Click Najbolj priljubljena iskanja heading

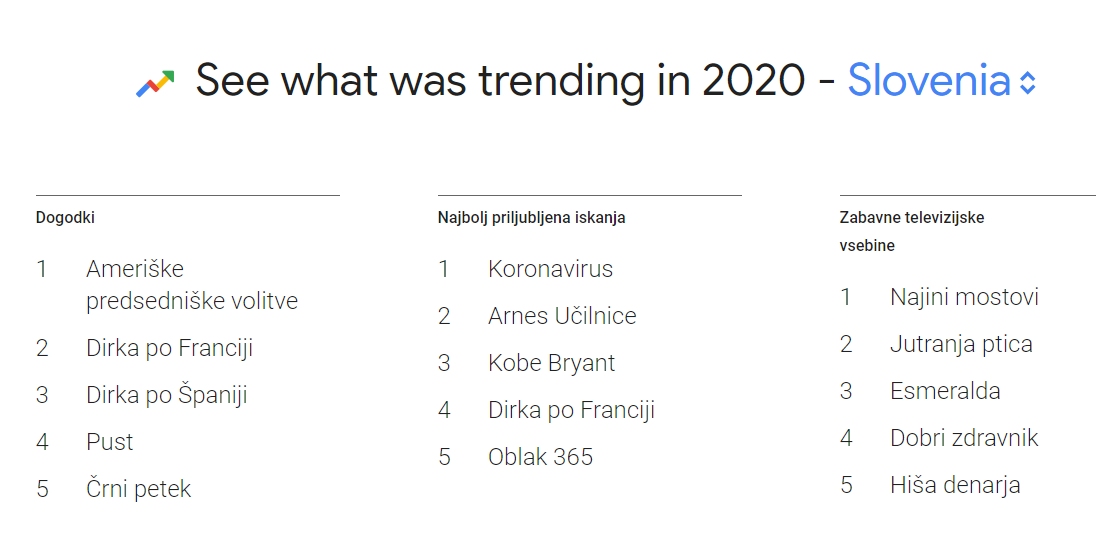(531, 218)
